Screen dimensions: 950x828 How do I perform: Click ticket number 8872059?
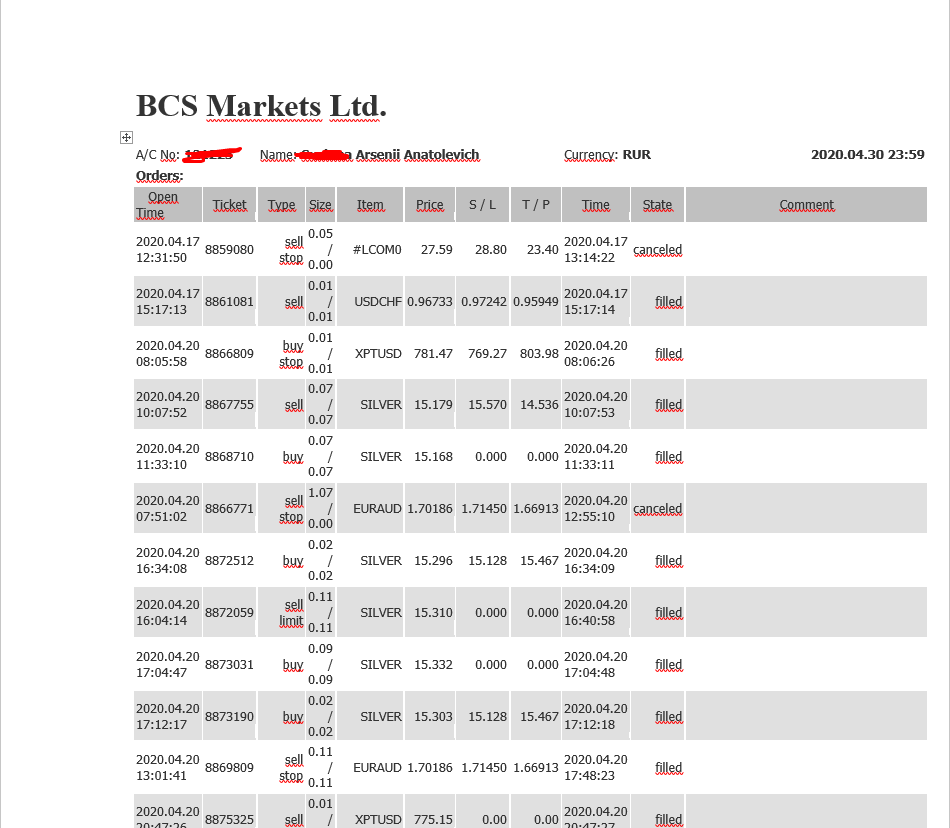(x=229, y=613)
